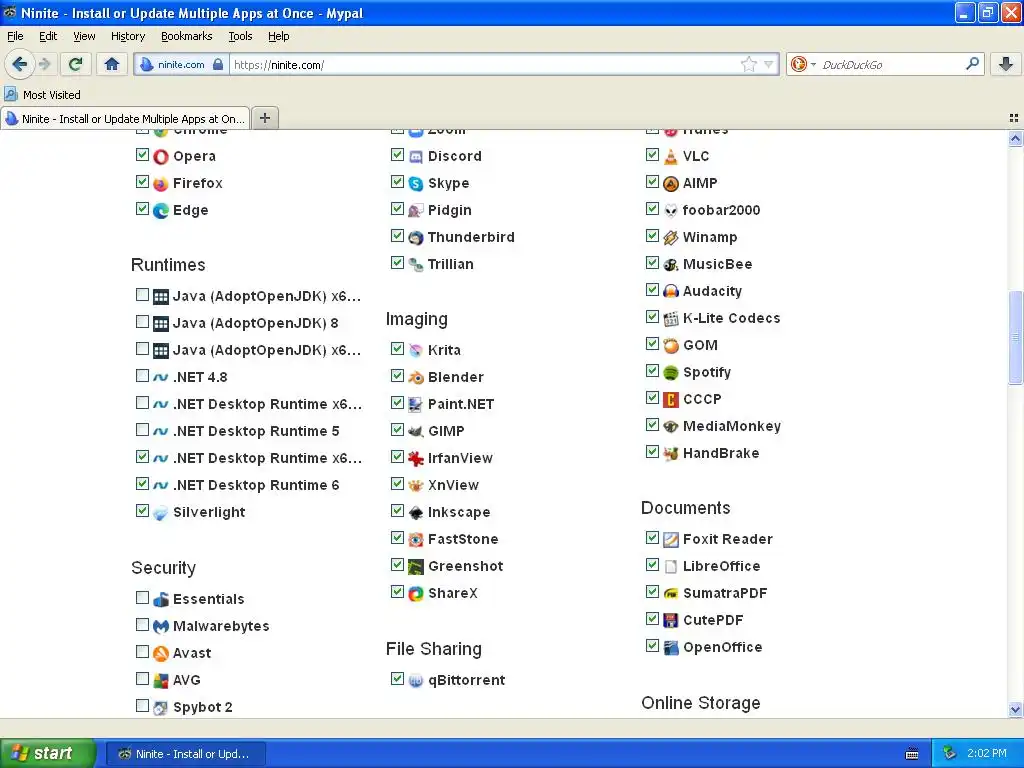Open the home page button
This screenshot has width=1024, height=768.
click(x=112, y=64)
